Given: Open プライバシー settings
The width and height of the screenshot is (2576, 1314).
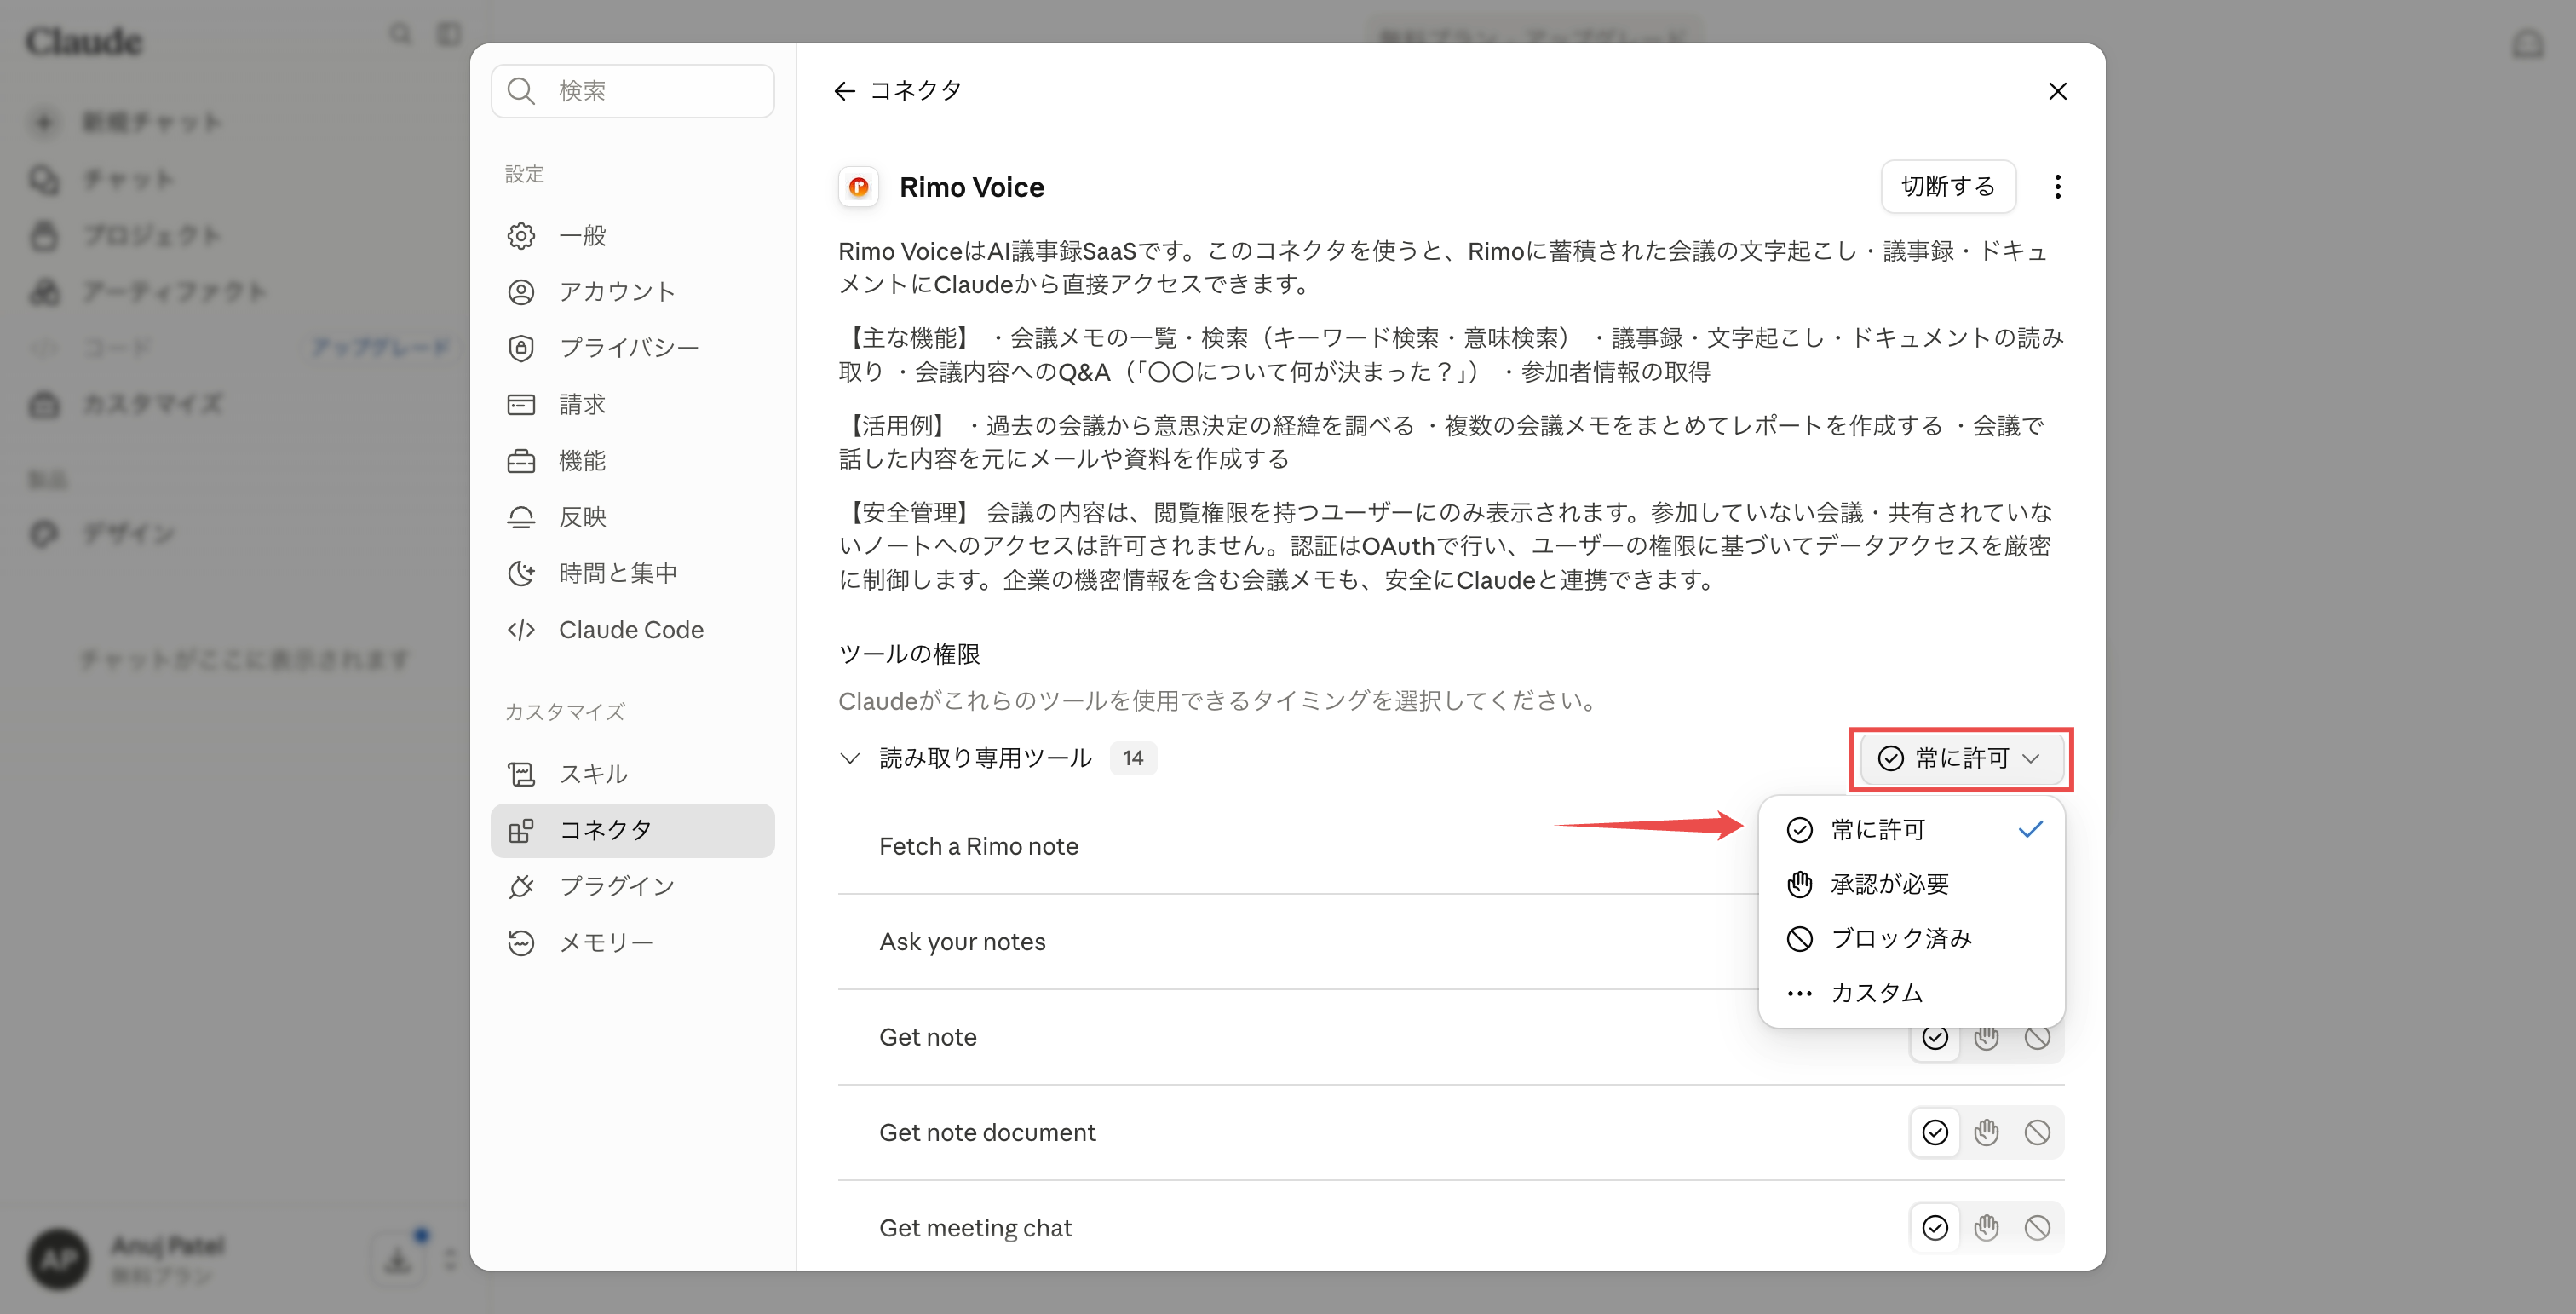Looking at the screenshot, I should click(632, 348).
